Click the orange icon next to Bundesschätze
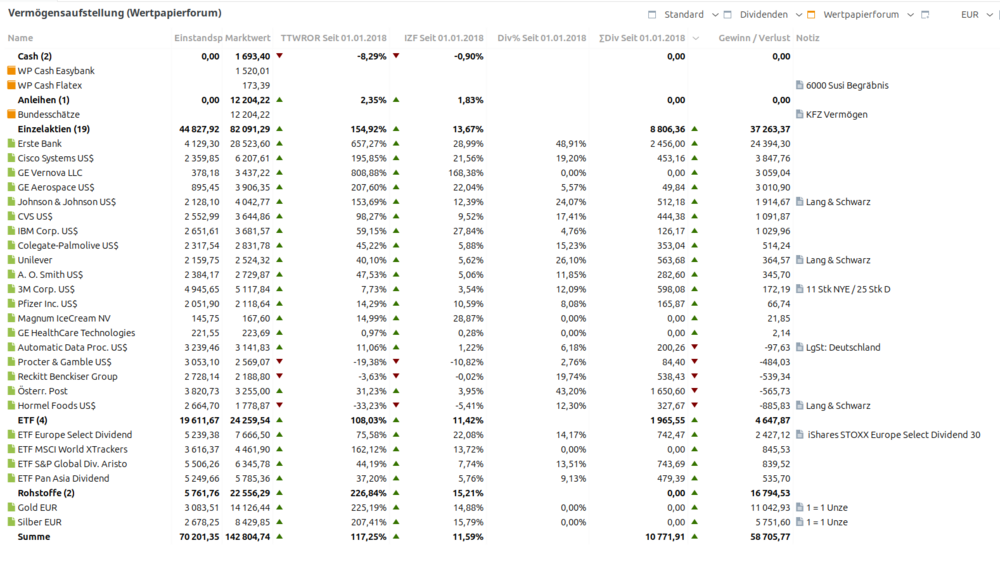Screen dimensions: 1000x569 (x=11, y=114)
